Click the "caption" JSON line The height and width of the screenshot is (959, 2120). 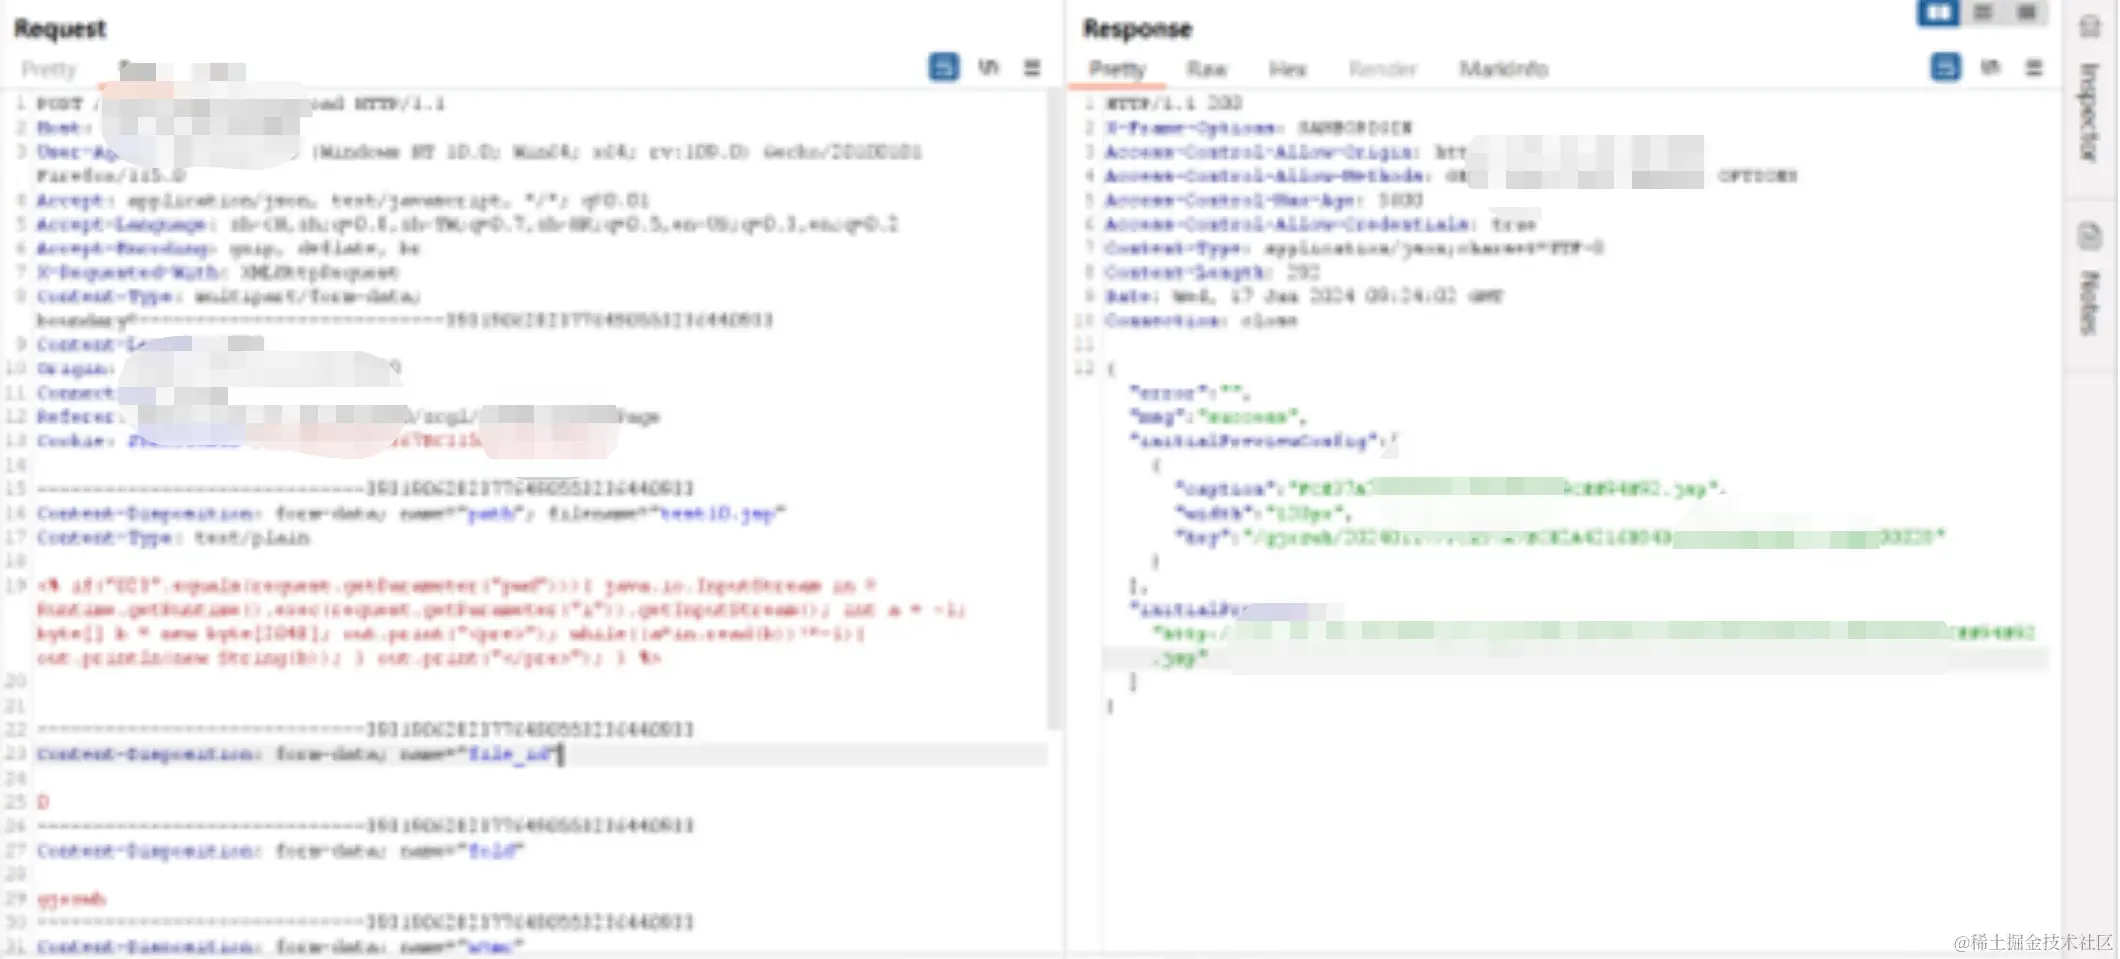click(x=1450, y=488)
